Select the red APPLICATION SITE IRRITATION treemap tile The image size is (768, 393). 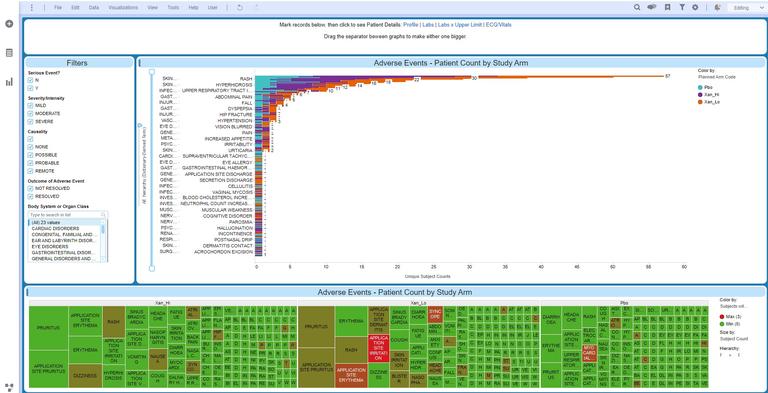point(378,349)
